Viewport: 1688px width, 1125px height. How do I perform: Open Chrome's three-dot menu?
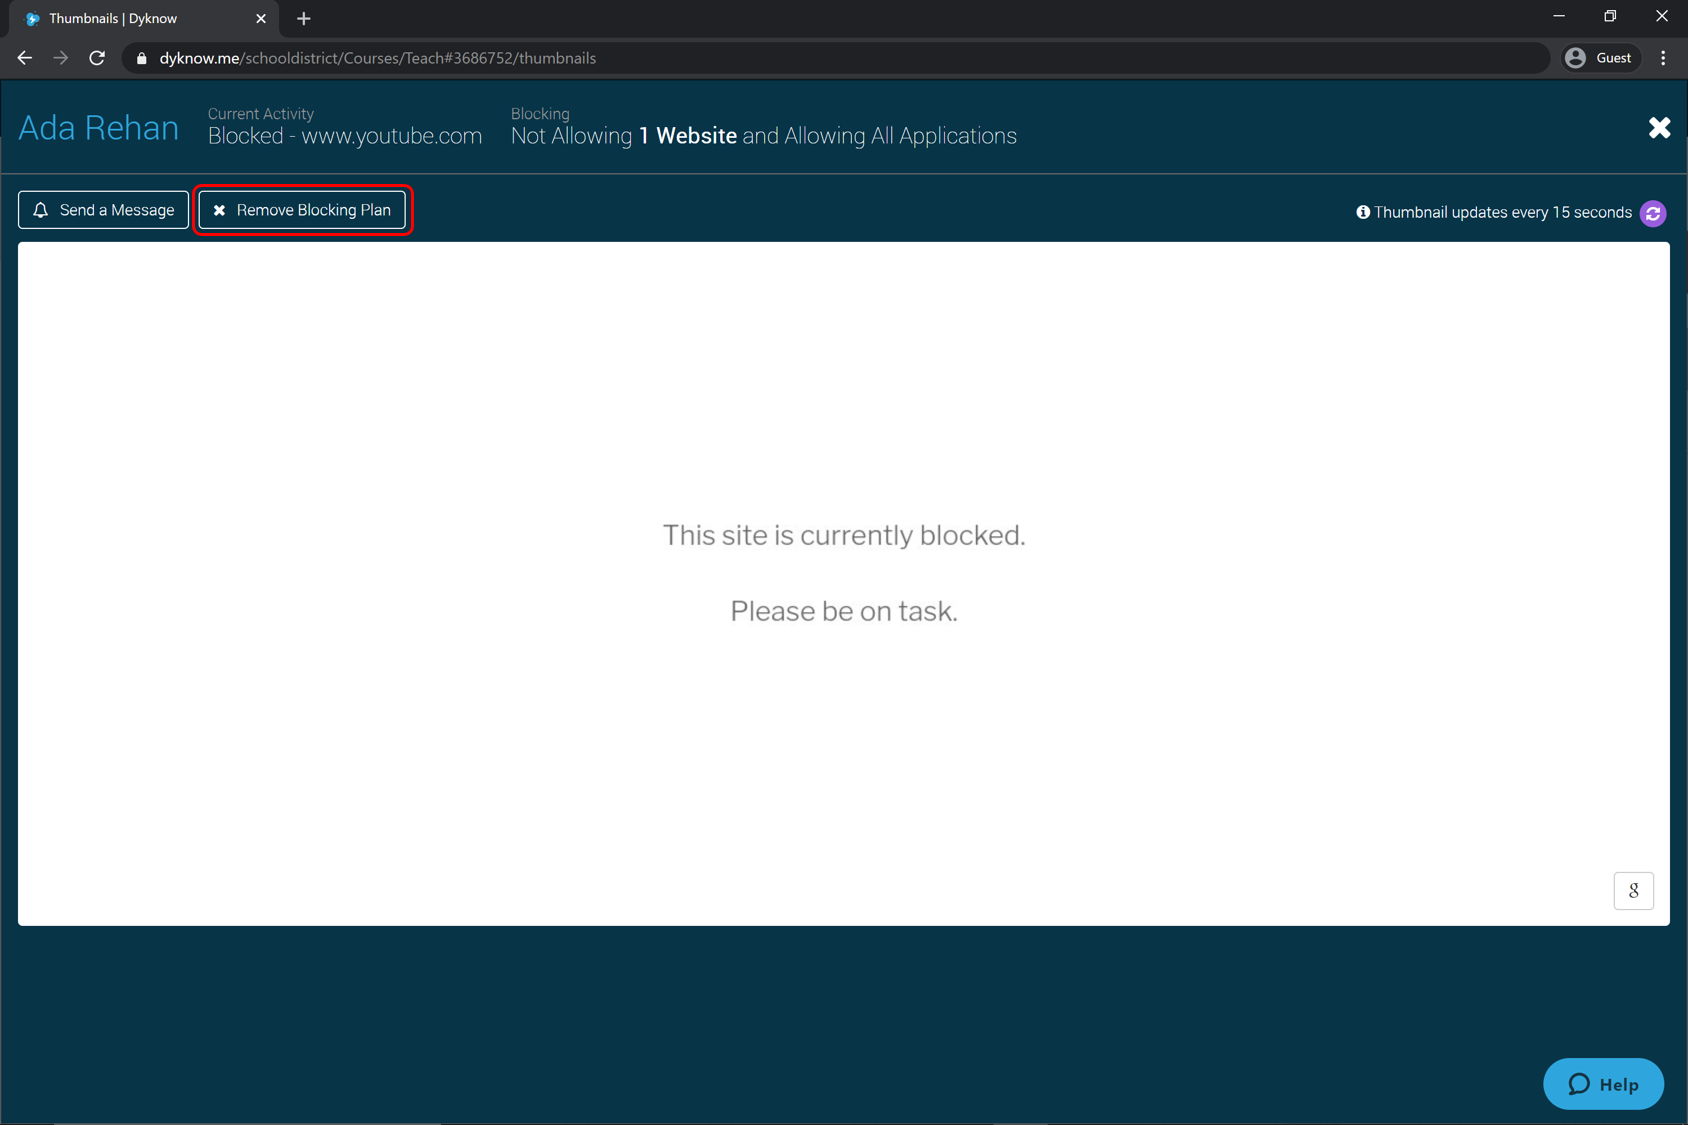(1663, 58)
